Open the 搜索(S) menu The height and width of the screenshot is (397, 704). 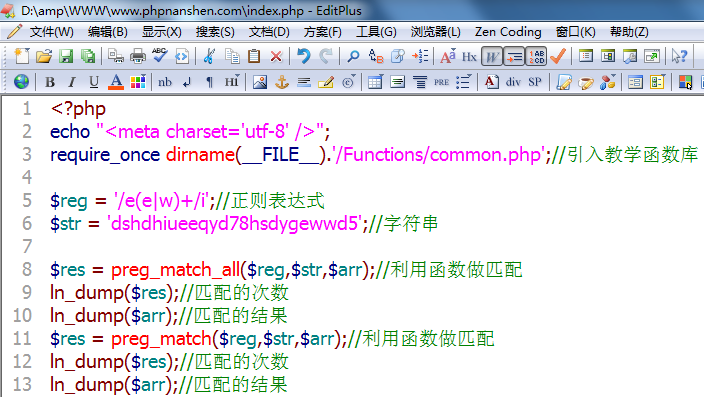[215, 32]
